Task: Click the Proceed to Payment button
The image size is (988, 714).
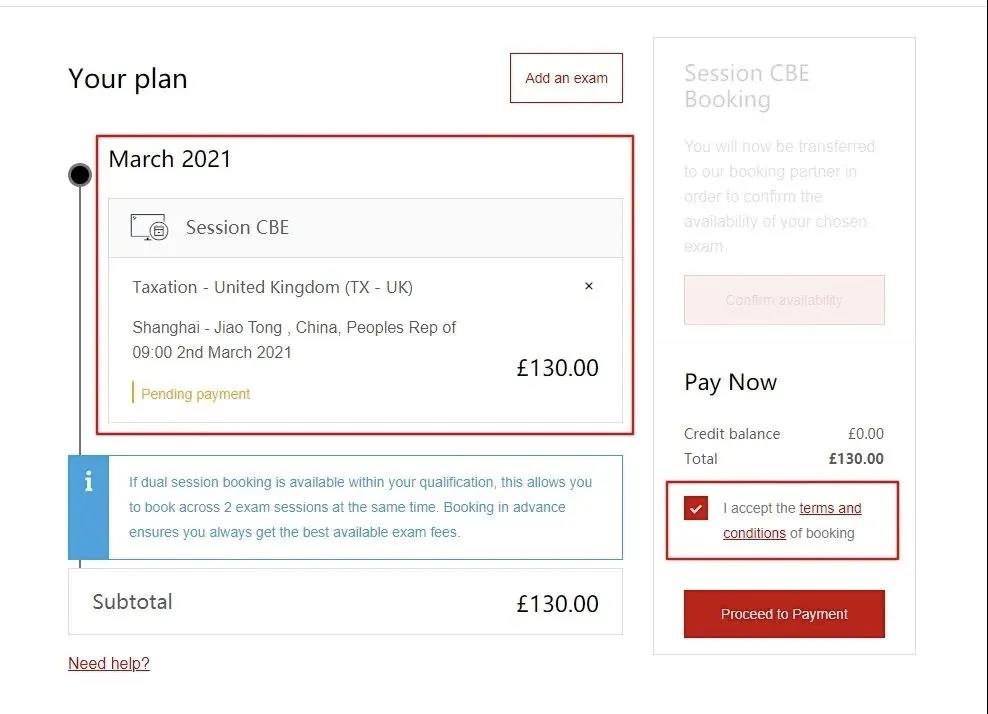Action: [784, 614]
